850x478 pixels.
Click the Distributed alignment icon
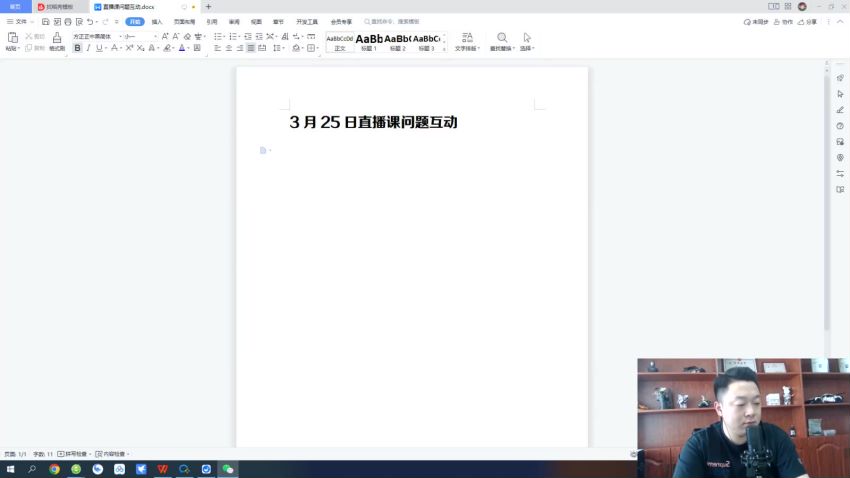(262, 48)
